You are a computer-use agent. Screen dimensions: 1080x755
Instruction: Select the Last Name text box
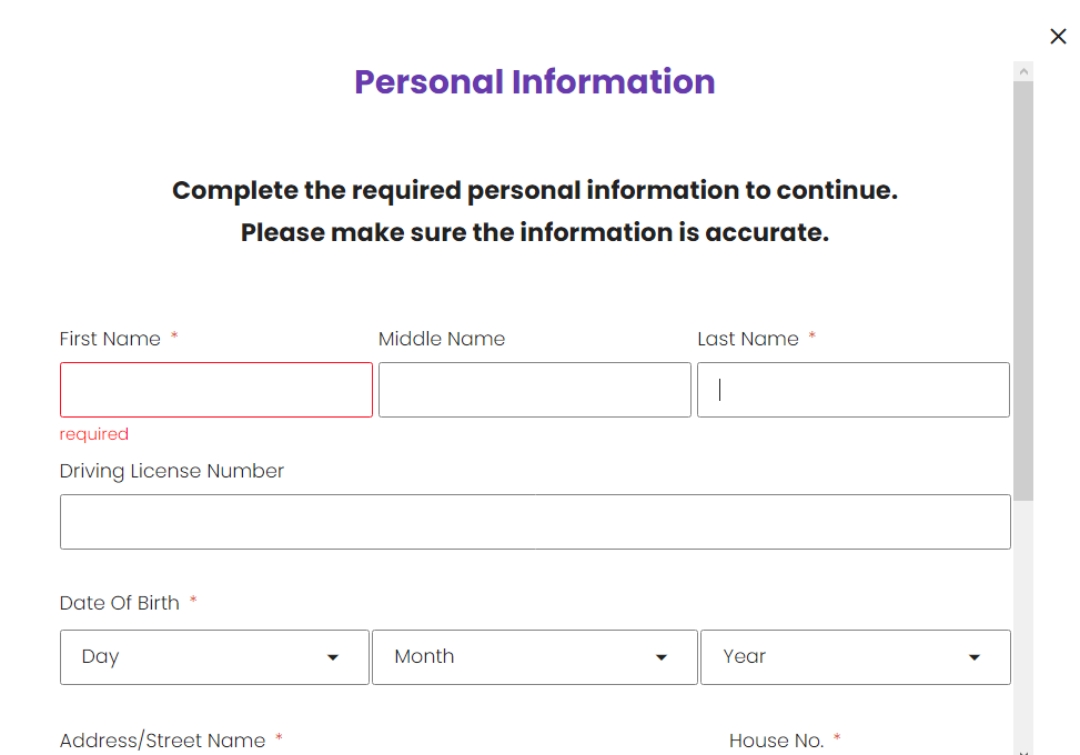853,390
